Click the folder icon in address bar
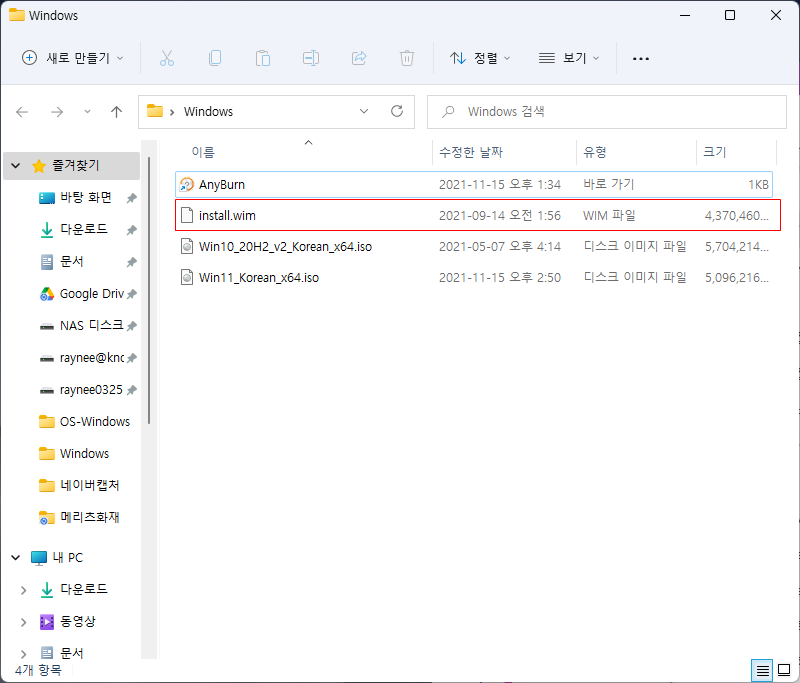Screen dimensions: 800x683 click(x=155, y=111)
